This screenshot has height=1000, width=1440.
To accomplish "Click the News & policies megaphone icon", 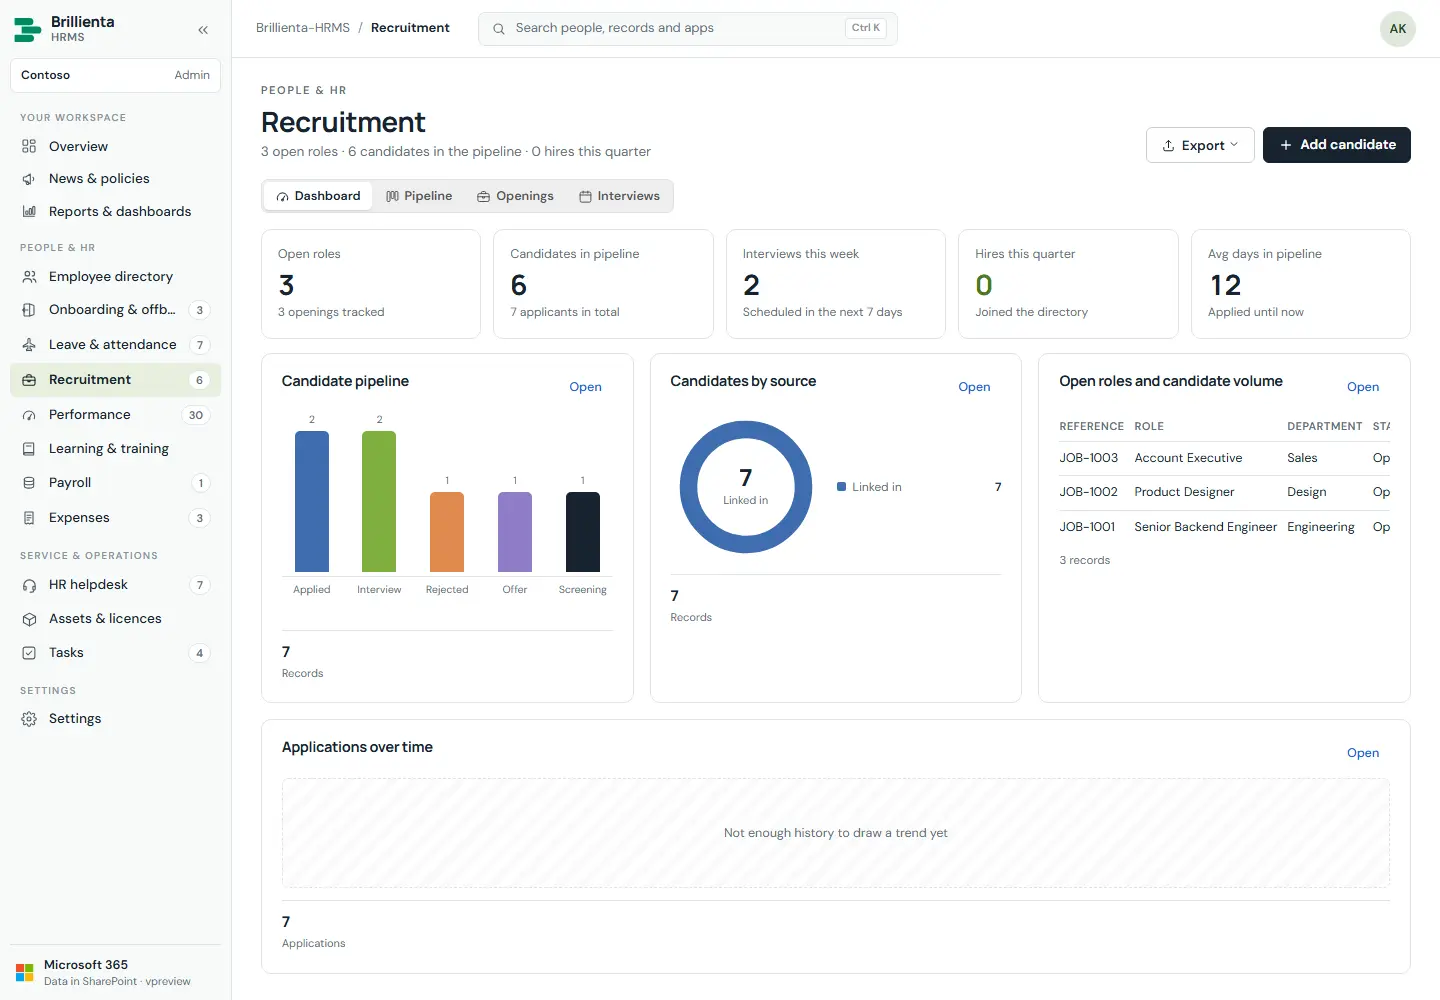I will tap(29, 179).
